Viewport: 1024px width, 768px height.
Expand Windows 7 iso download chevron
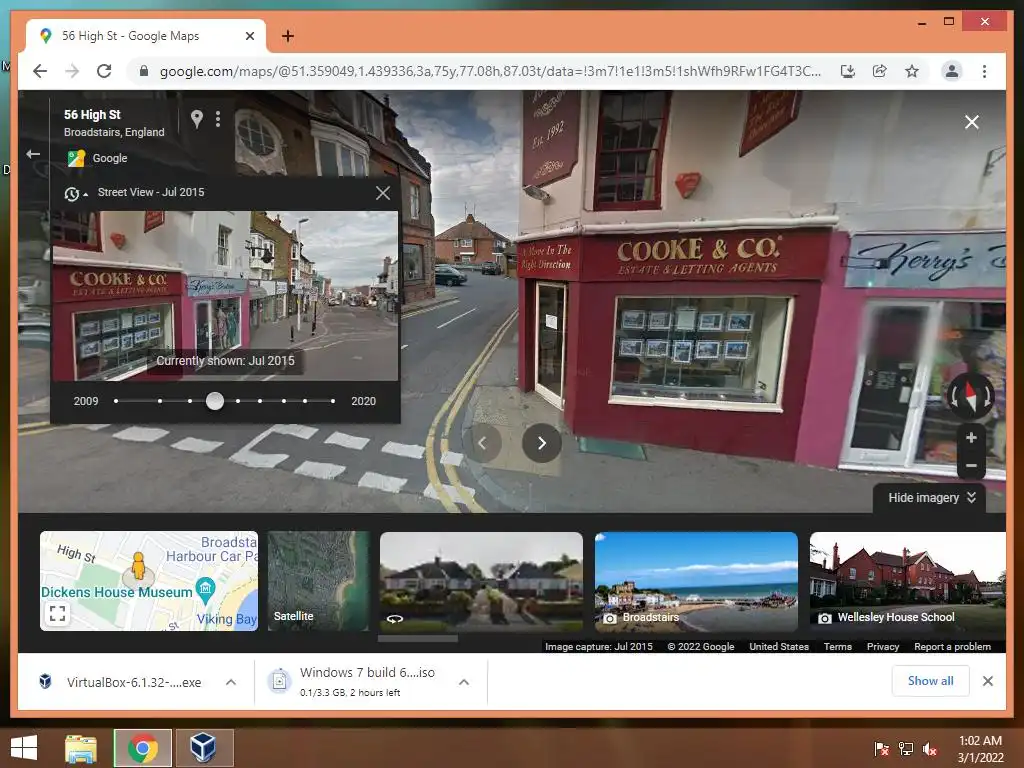pos(464,682)
